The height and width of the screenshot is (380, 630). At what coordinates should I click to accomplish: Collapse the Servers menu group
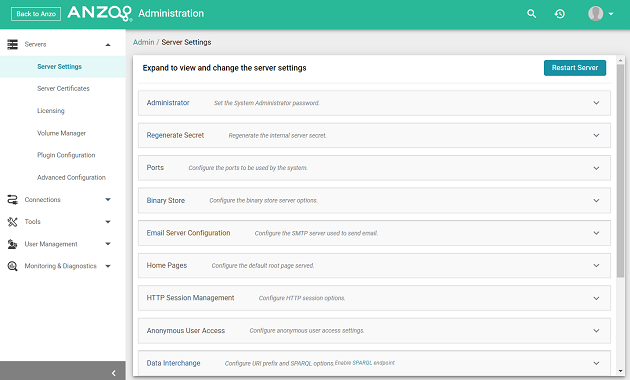pos(108,45)
